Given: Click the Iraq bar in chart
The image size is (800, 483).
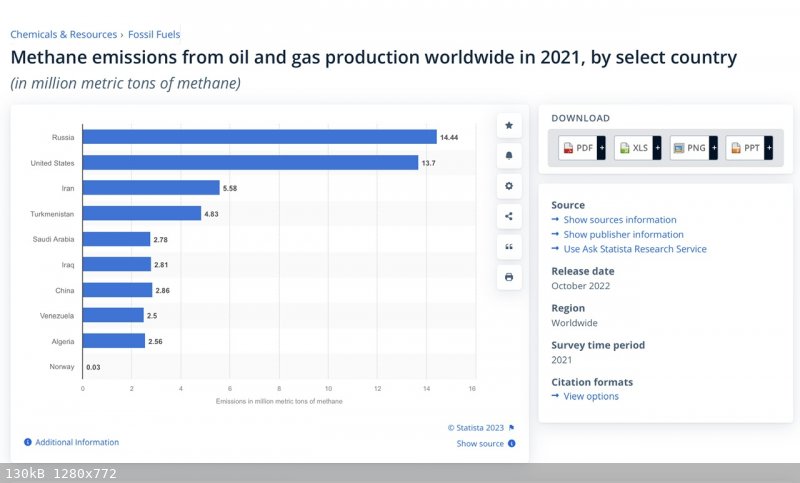Looking at the screenshot, I should (x=117, y=264).
